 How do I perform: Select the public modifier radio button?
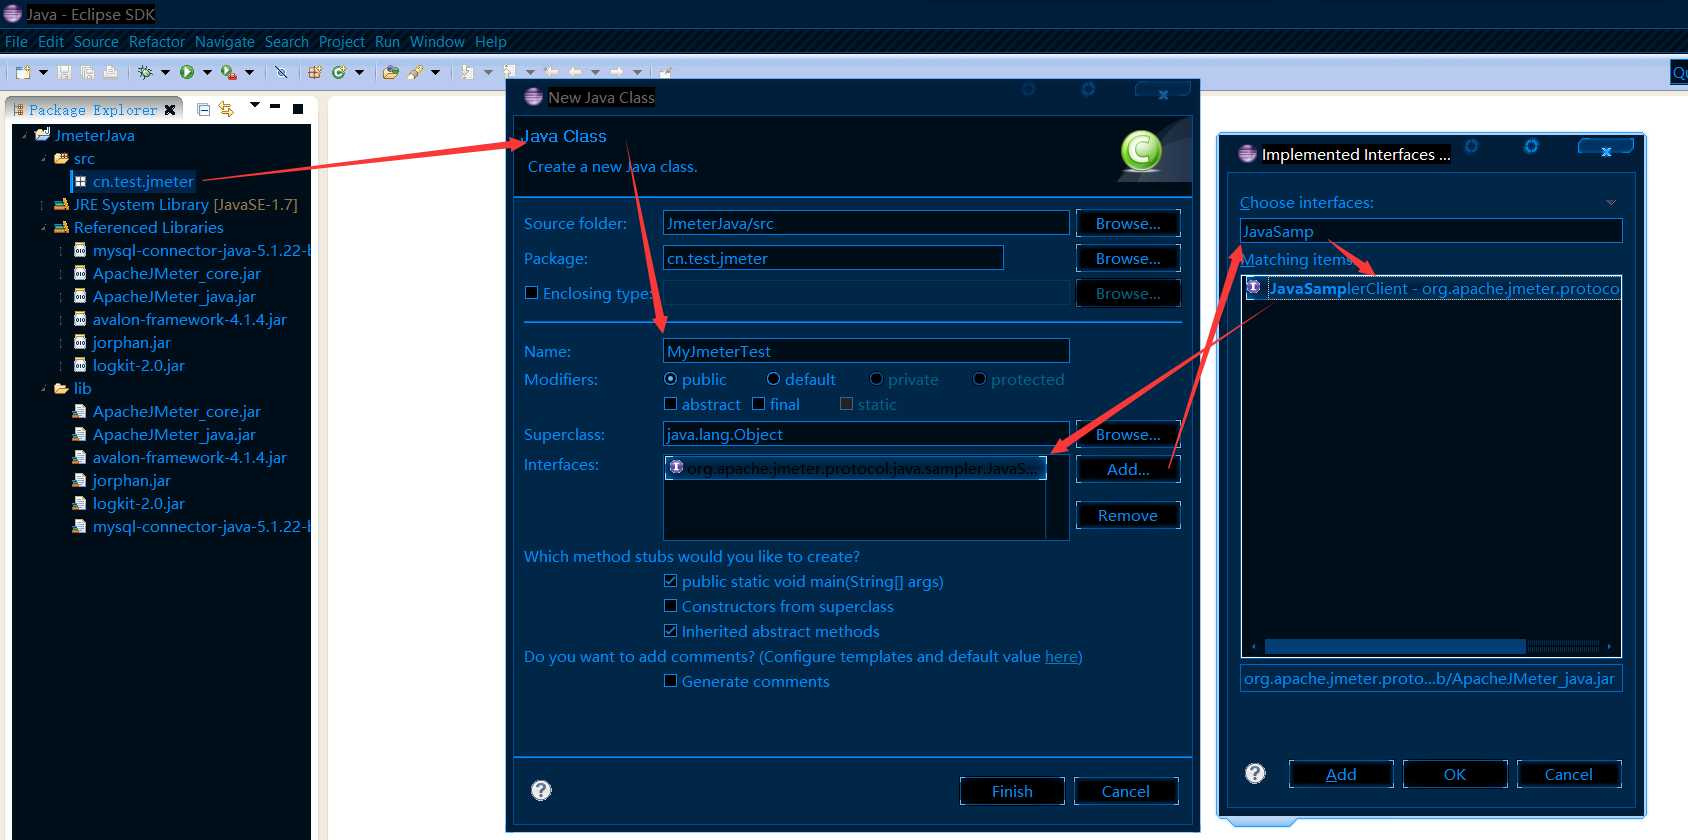click(671, 379)
